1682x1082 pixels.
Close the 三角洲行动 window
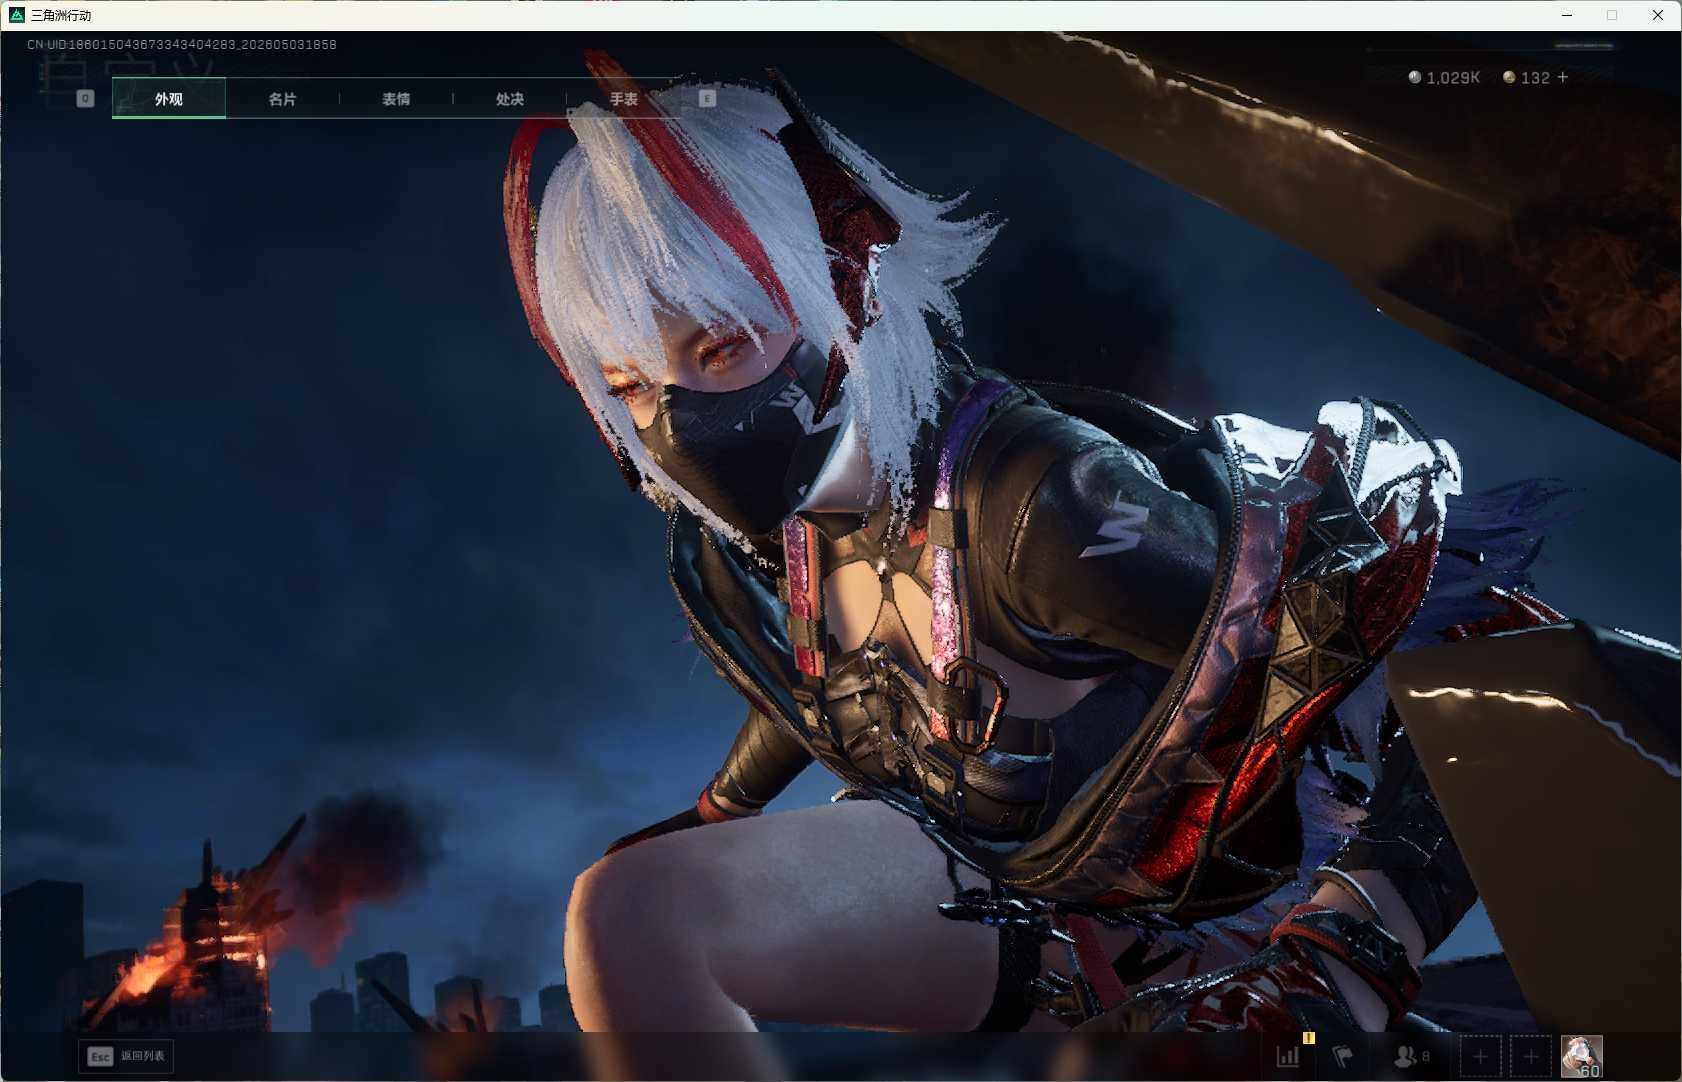pos(1658,15)
